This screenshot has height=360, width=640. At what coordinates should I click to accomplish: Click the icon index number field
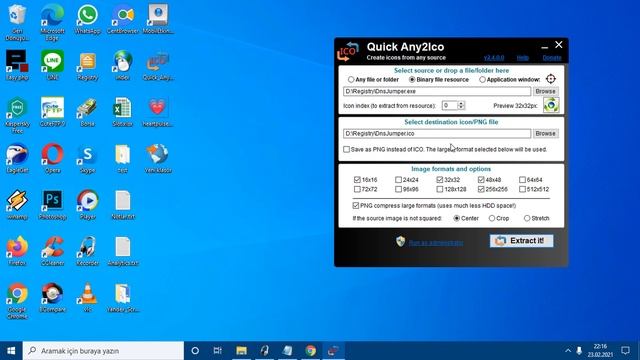pos(449,105)
